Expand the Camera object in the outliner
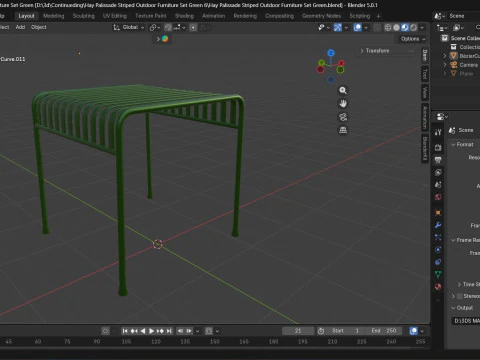 tap(445, 65)
